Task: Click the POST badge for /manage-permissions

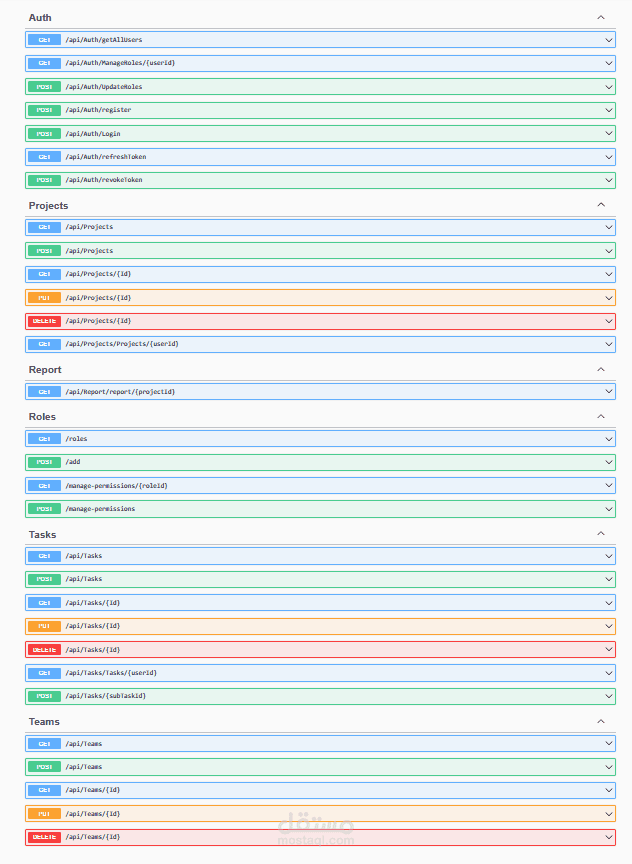Action: (x=45, y=509)
